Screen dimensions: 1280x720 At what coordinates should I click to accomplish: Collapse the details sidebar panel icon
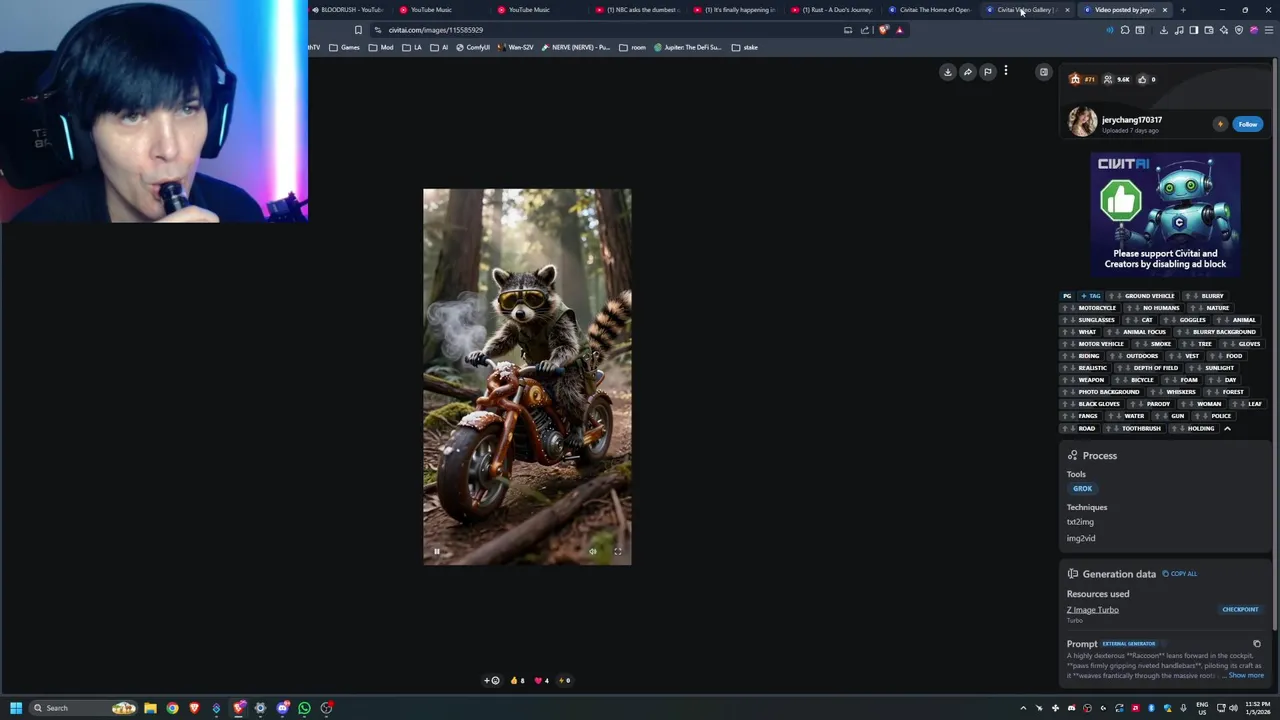click(x=1044, y=72)
